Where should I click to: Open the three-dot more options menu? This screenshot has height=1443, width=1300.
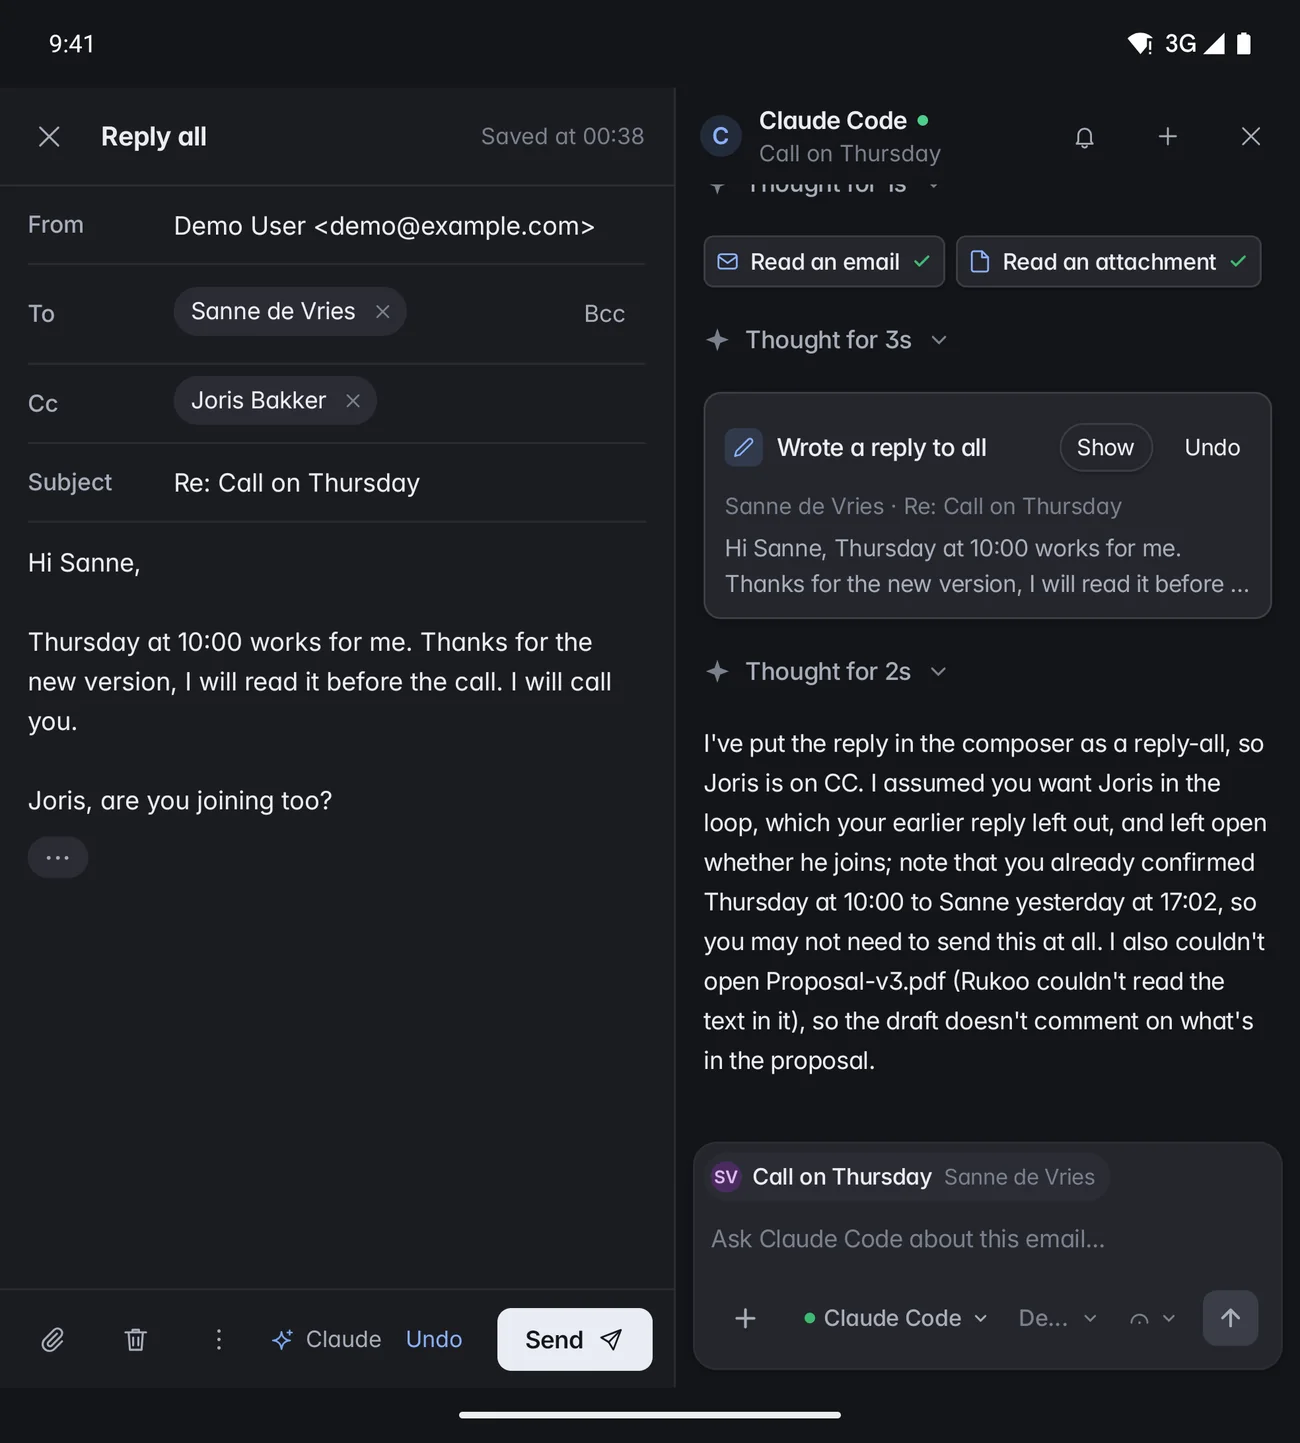(219, 1339)
